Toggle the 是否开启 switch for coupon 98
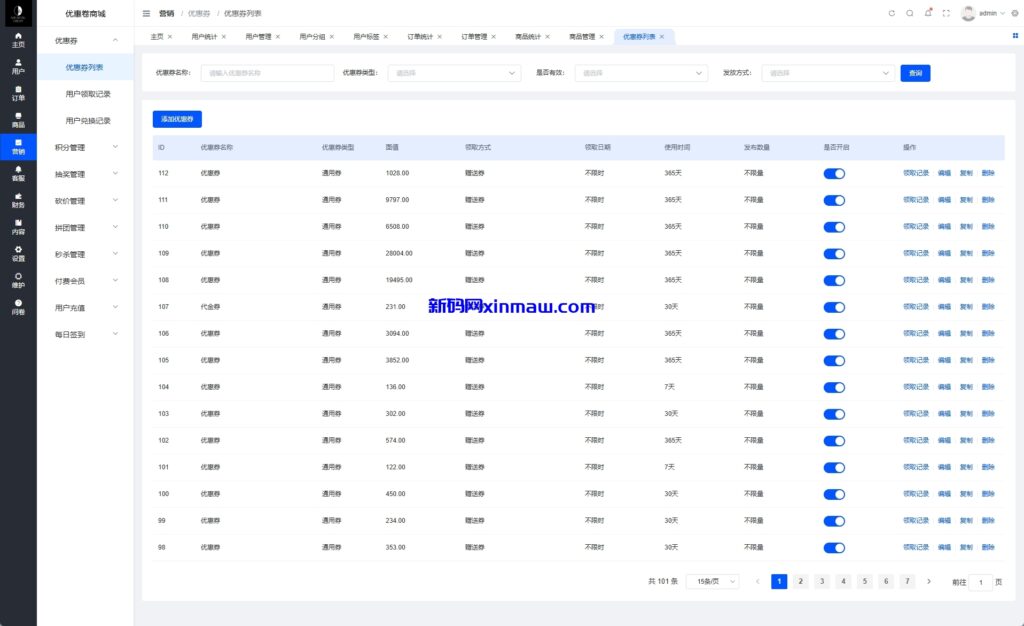Screen dimensions: 1024x626 [835, 547]
